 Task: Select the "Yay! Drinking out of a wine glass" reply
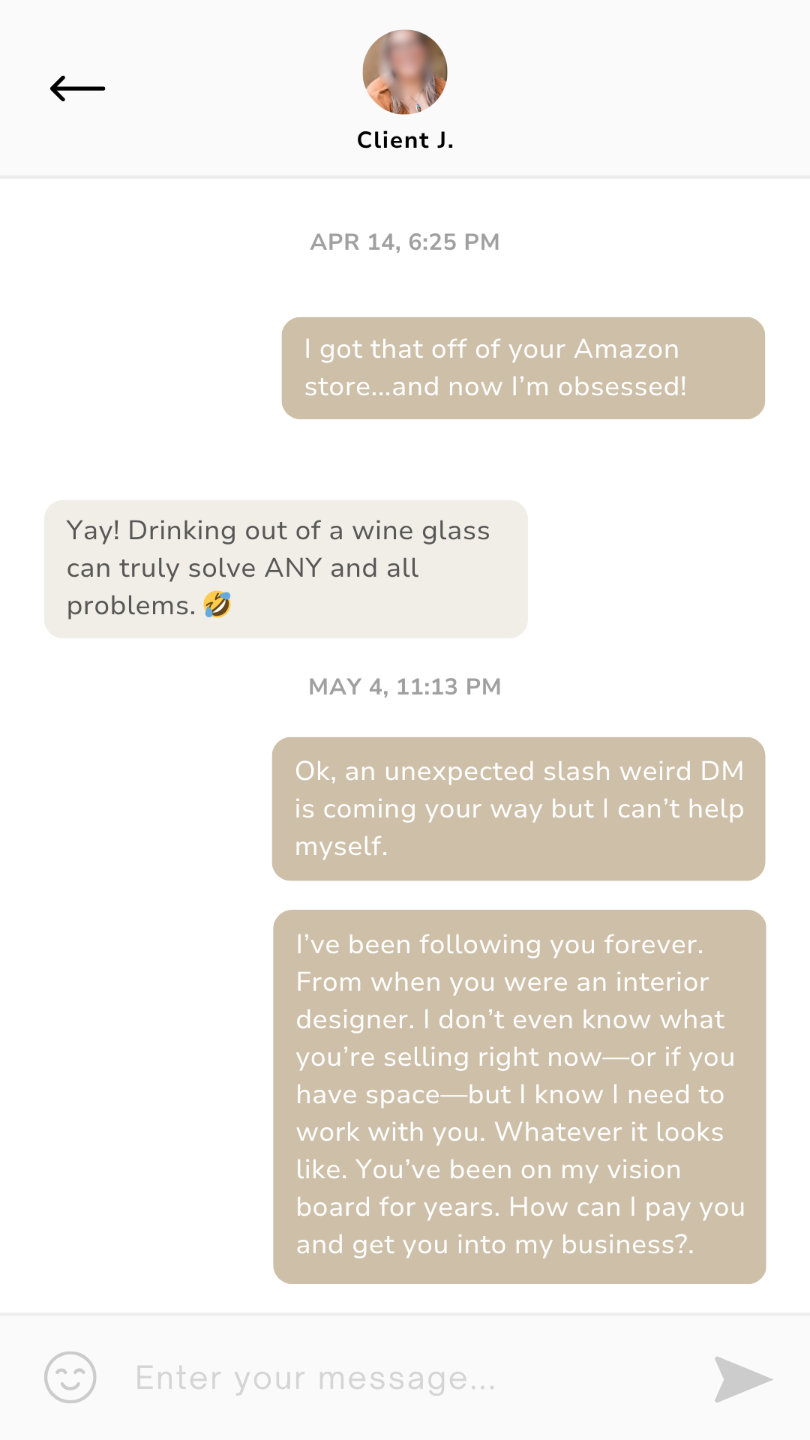point(285,568)
